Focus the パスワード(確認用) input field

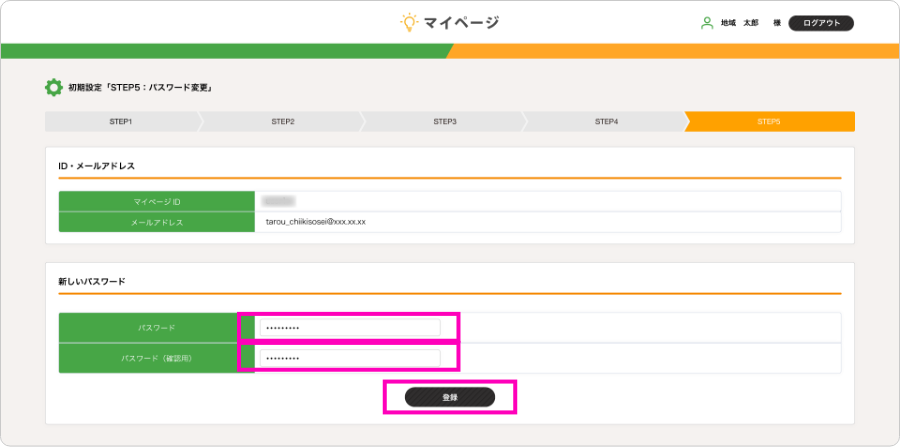tap(349, 358)
